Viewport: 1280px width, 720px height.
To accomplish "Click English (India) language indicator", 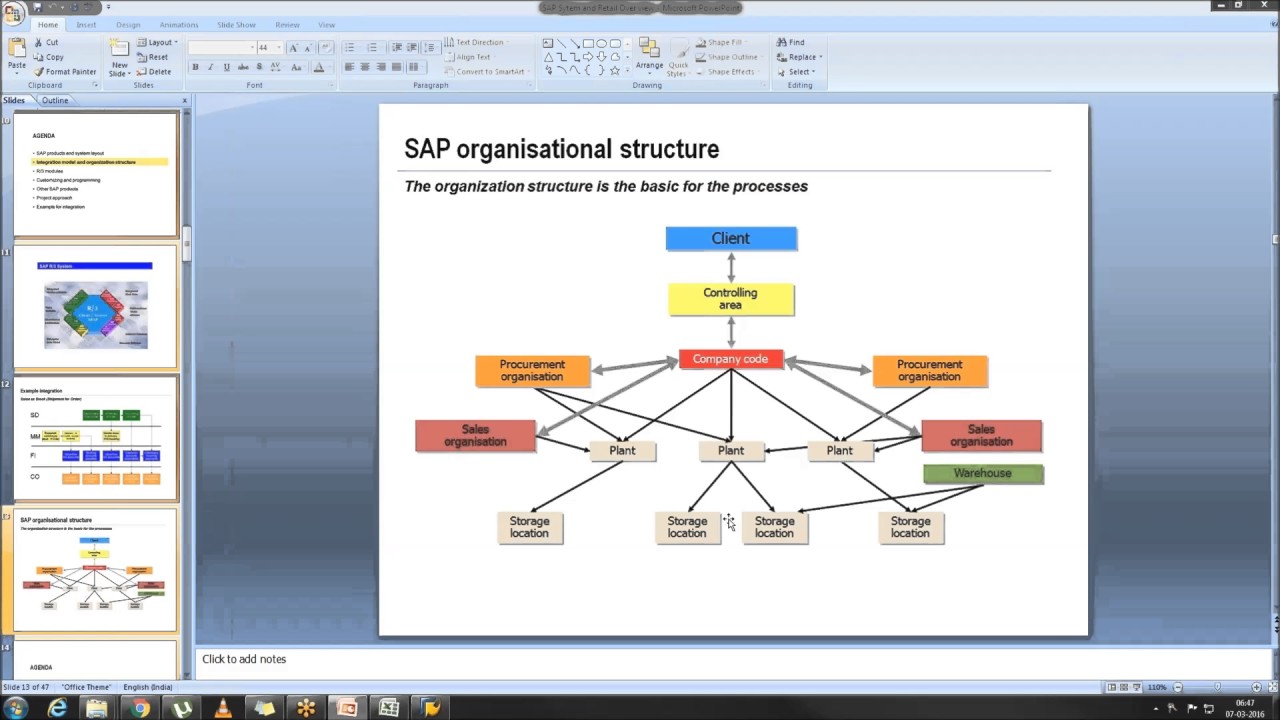I will point(148,687).
